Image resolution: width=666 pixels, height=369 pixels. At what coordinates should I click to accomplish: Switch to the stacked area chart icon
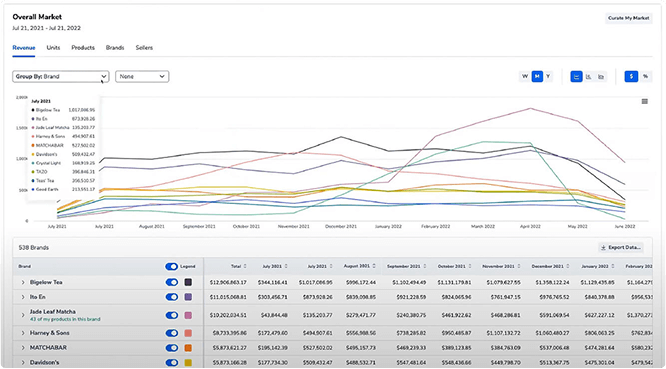(601, 76)
